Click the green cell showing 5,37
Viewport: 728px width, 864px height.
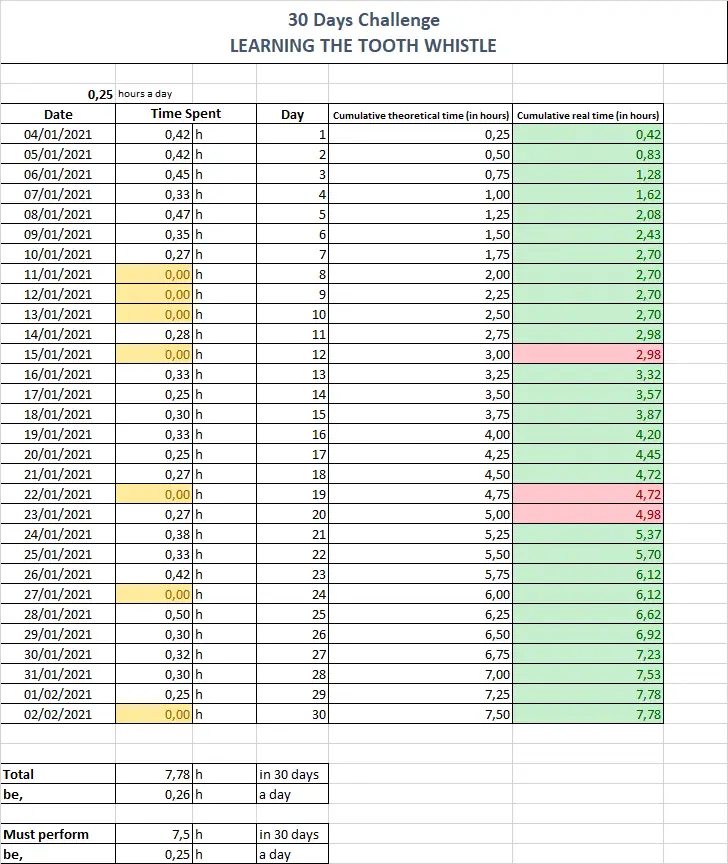588,534
